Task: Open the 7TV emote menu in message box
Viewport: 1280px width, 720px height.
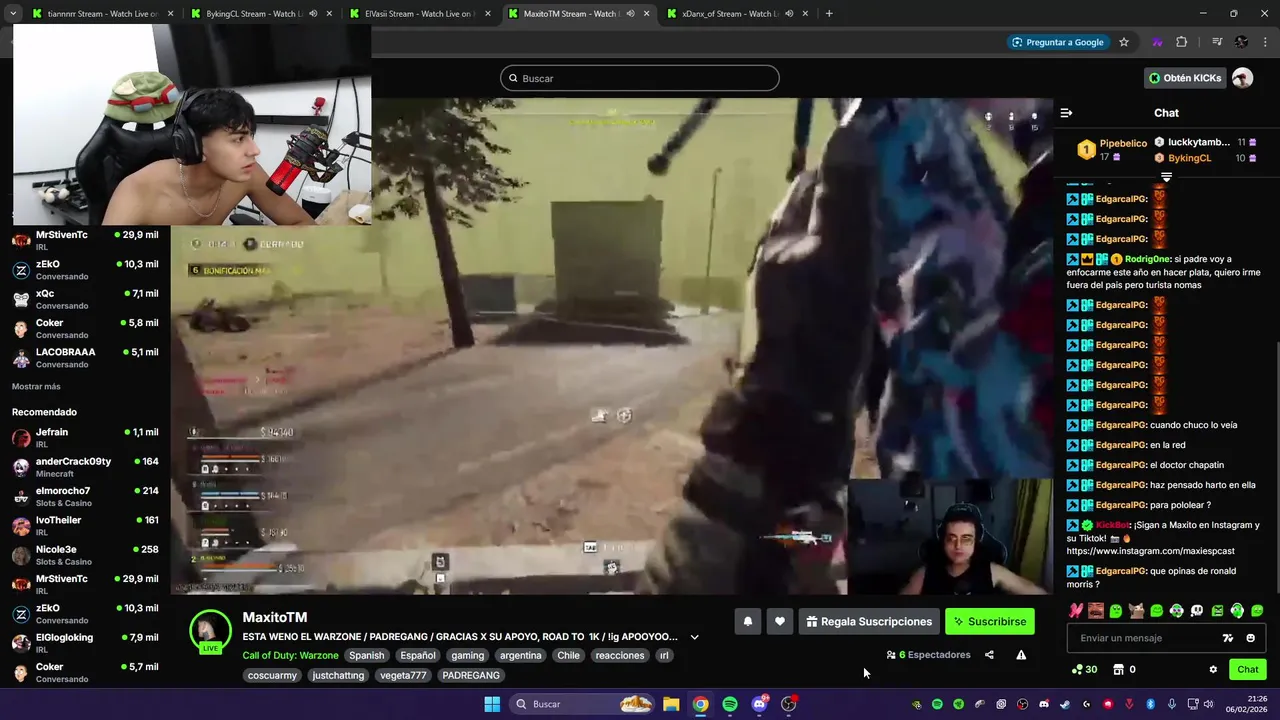Action: (x=1228, y=638)
